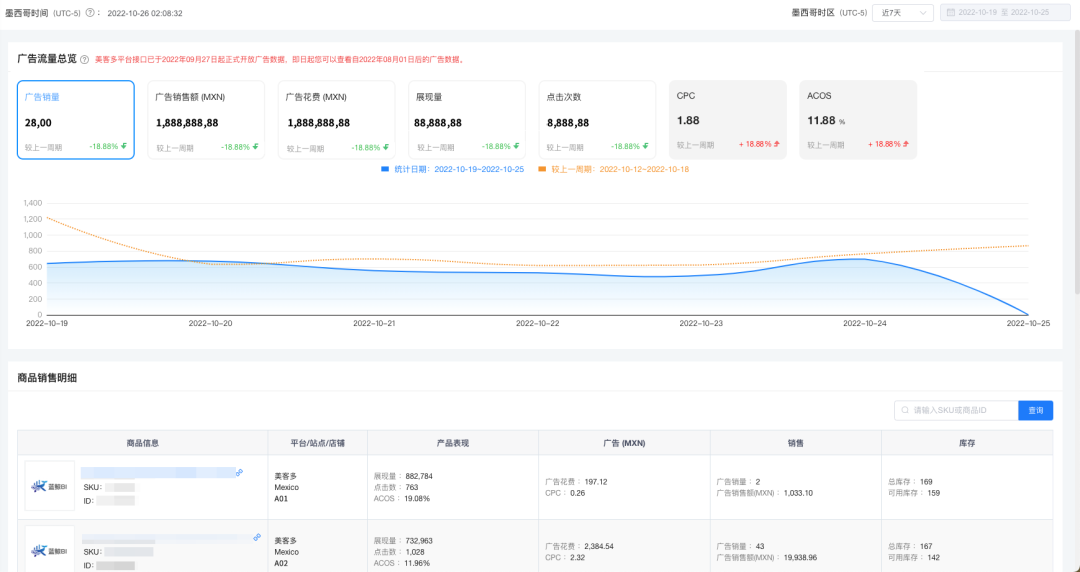The image size is (1080, 572).
Task: Click the second product's thumbnail image
Action: (x=50, y=550)
